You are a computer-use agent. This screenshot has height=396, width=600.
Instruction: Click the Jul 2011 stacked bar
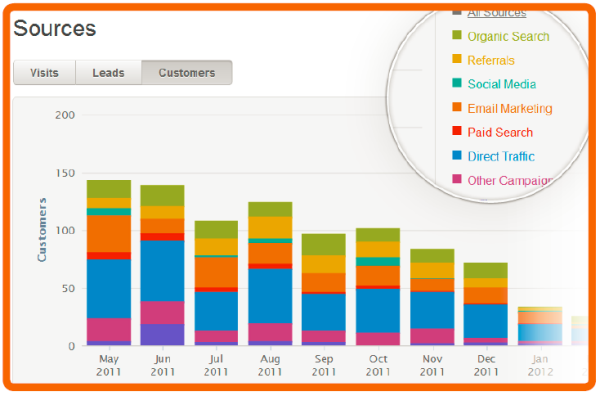click(x=216, y=283)
